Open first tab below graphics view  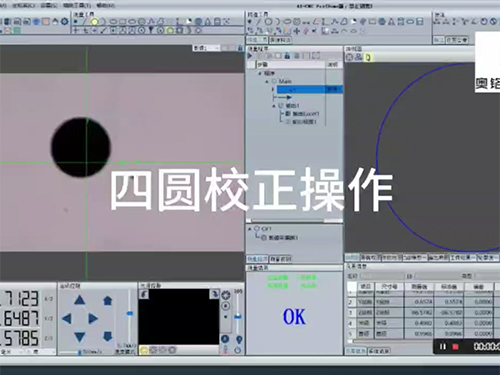click(x=352, y=257)
